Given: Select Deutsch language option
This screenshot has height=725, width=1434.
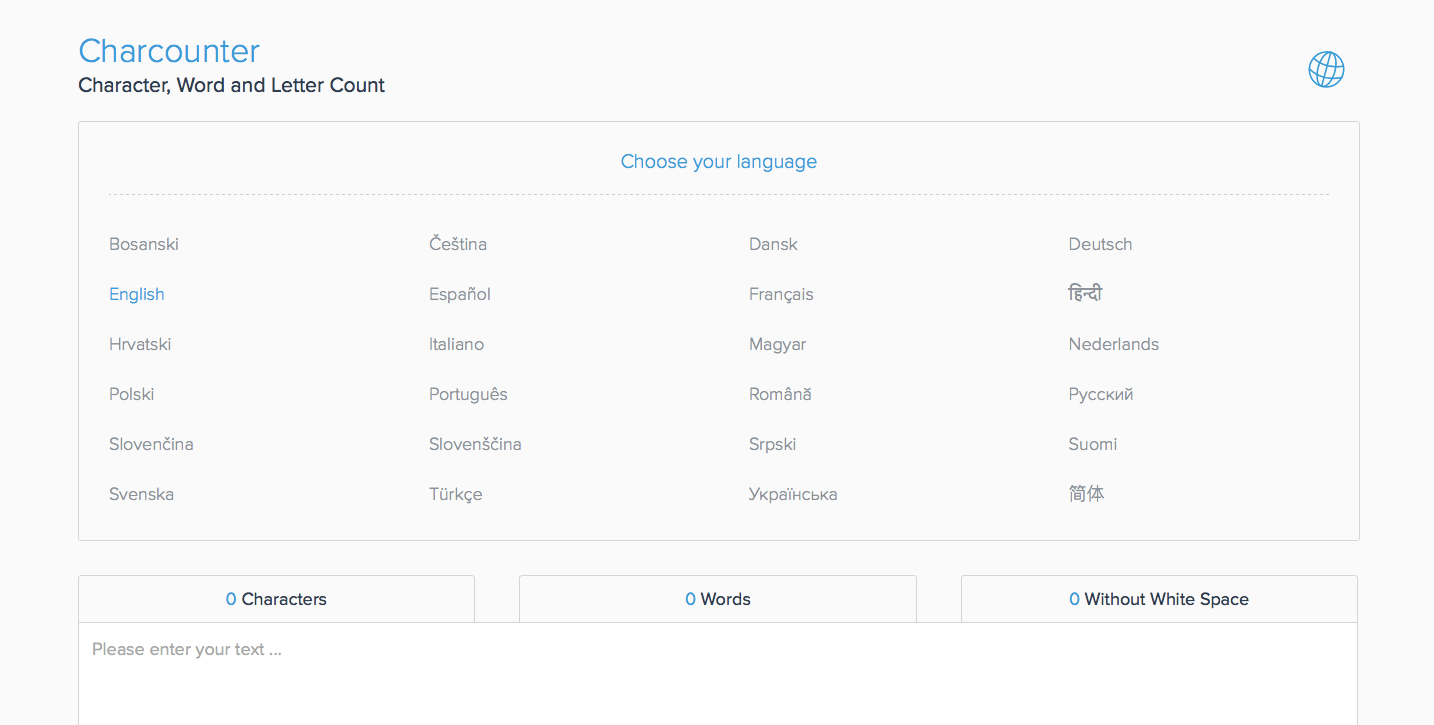Looking at the screenshot, I should coord(1100,244).
